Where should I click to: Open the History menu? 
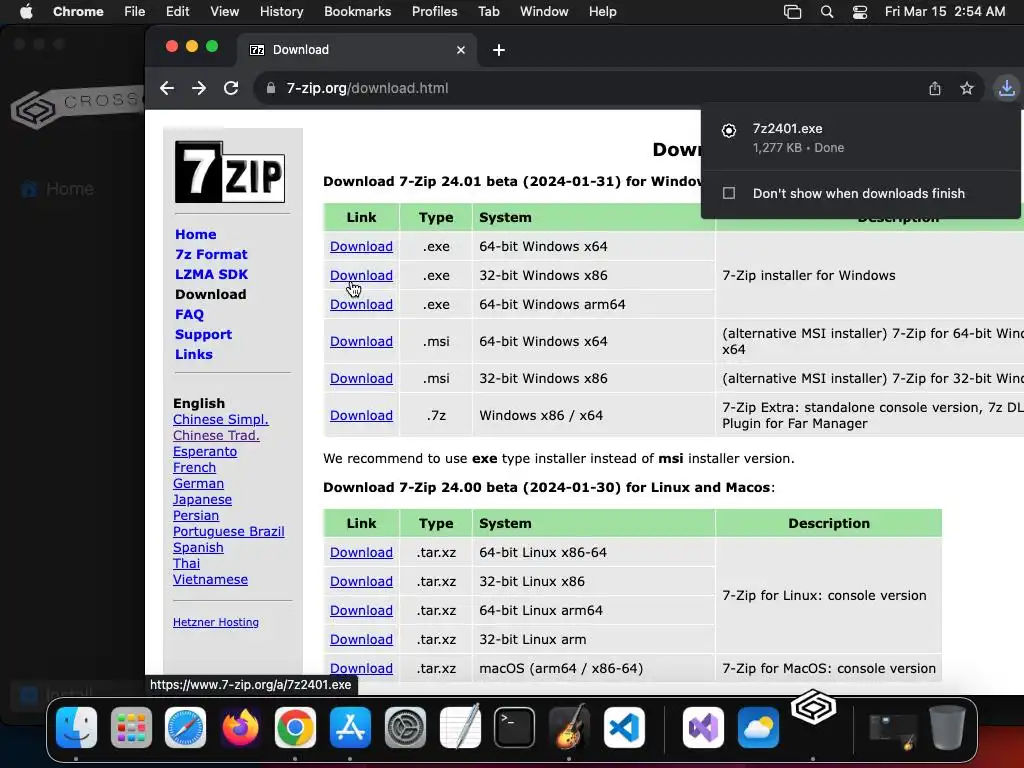(x=281, y=12)
